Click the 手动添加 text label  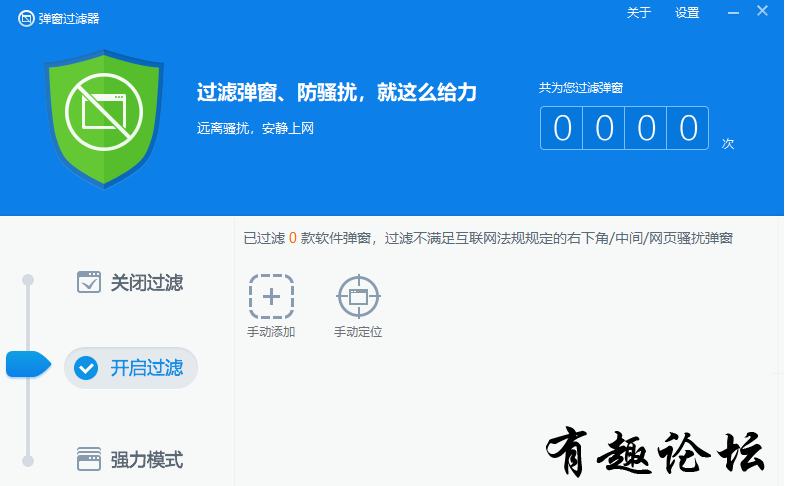point(271,332)
